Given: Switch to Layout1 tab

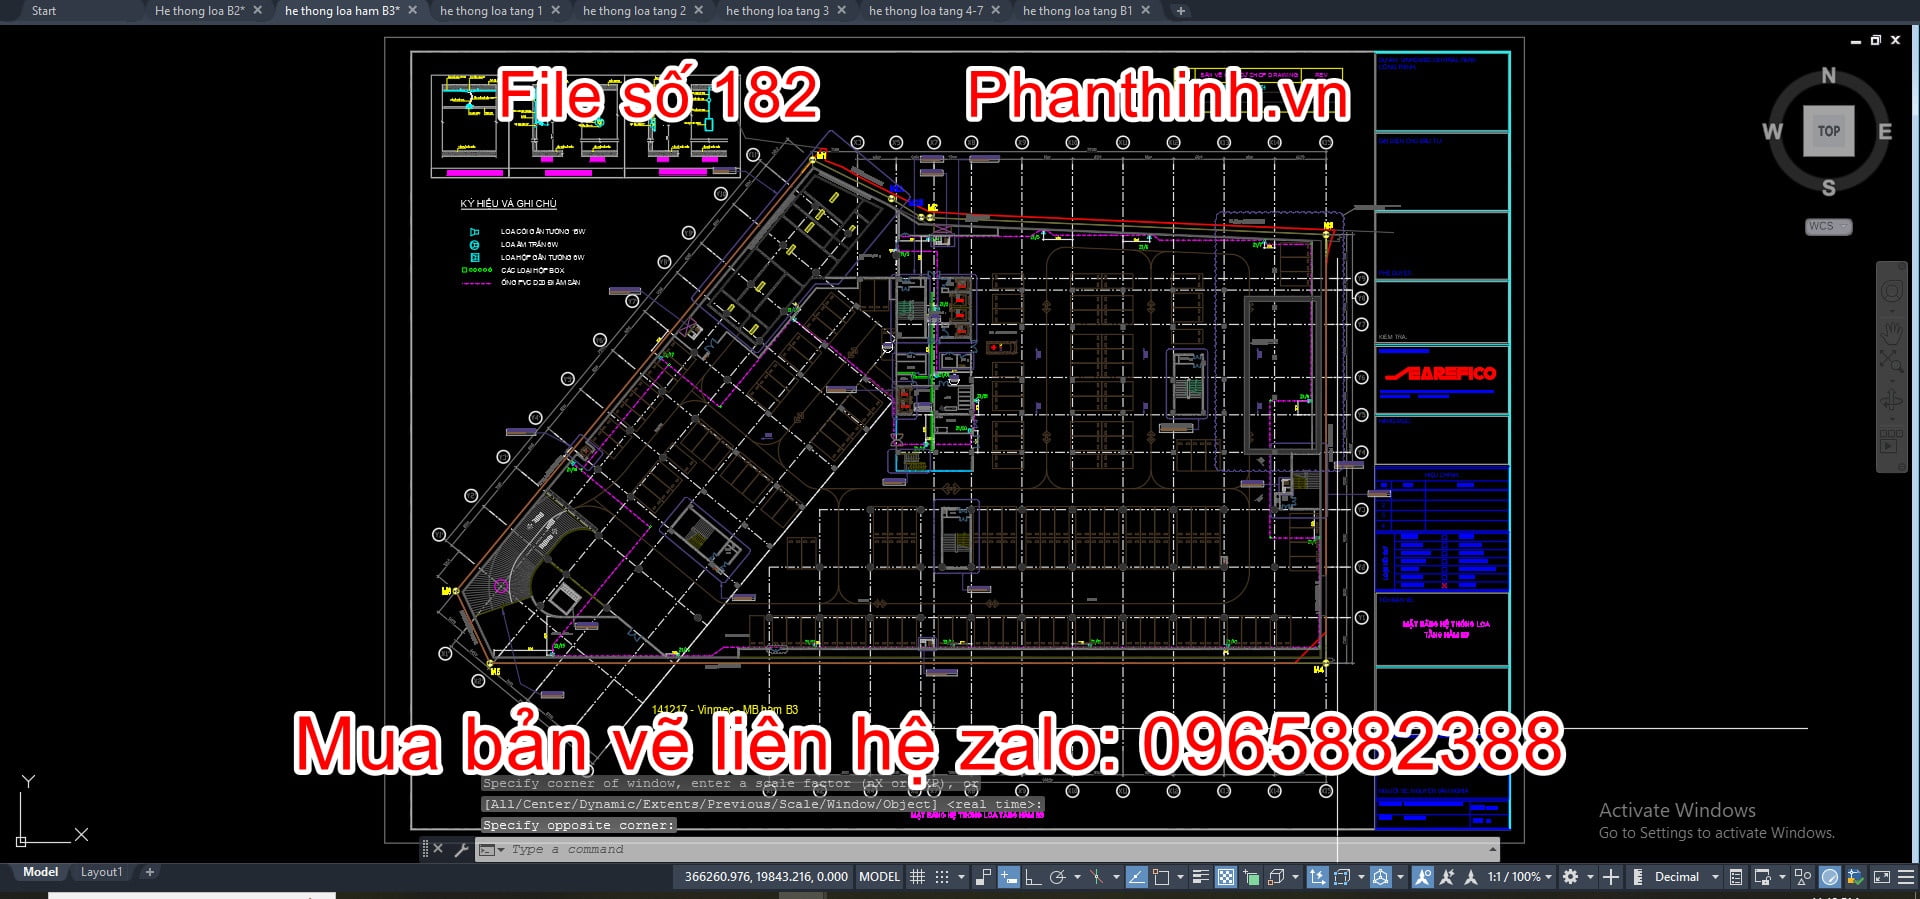Looking at the screenshot, I should (101, 872).
